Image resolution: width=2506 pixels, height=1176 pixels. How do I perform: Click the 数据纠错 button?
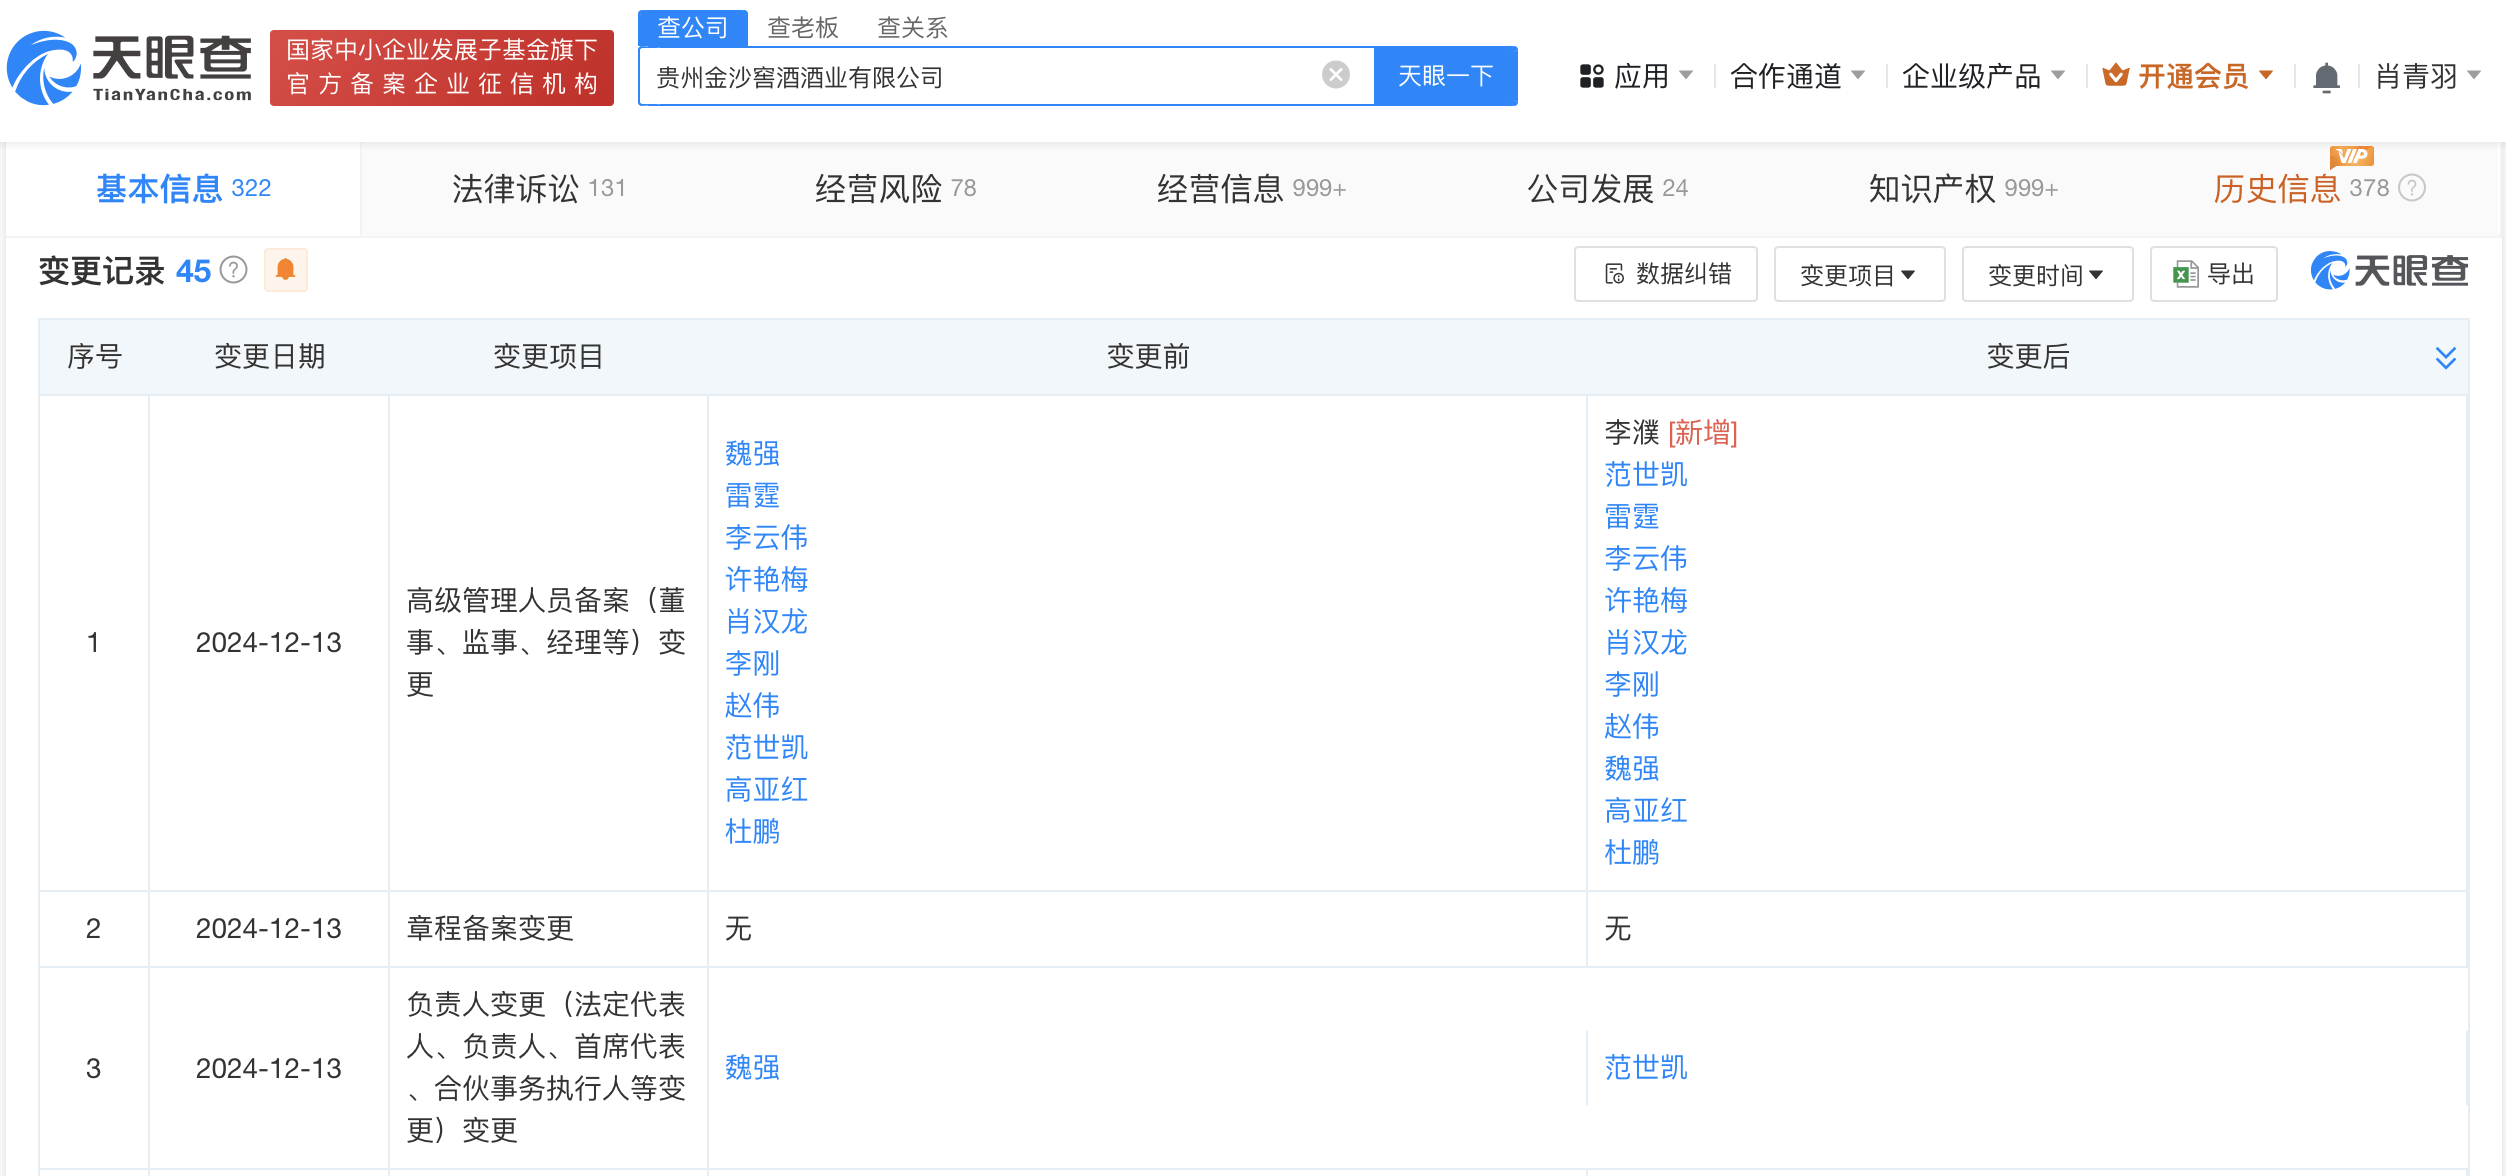click(x=1665, y=274)
